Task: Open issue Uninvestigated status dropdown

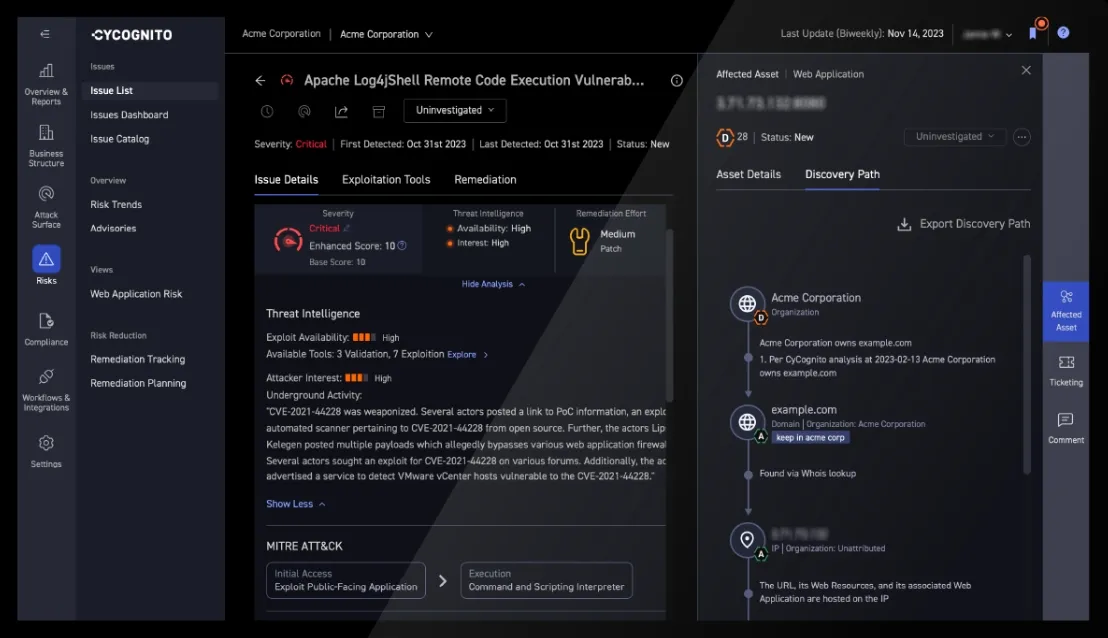Action: 454,110
